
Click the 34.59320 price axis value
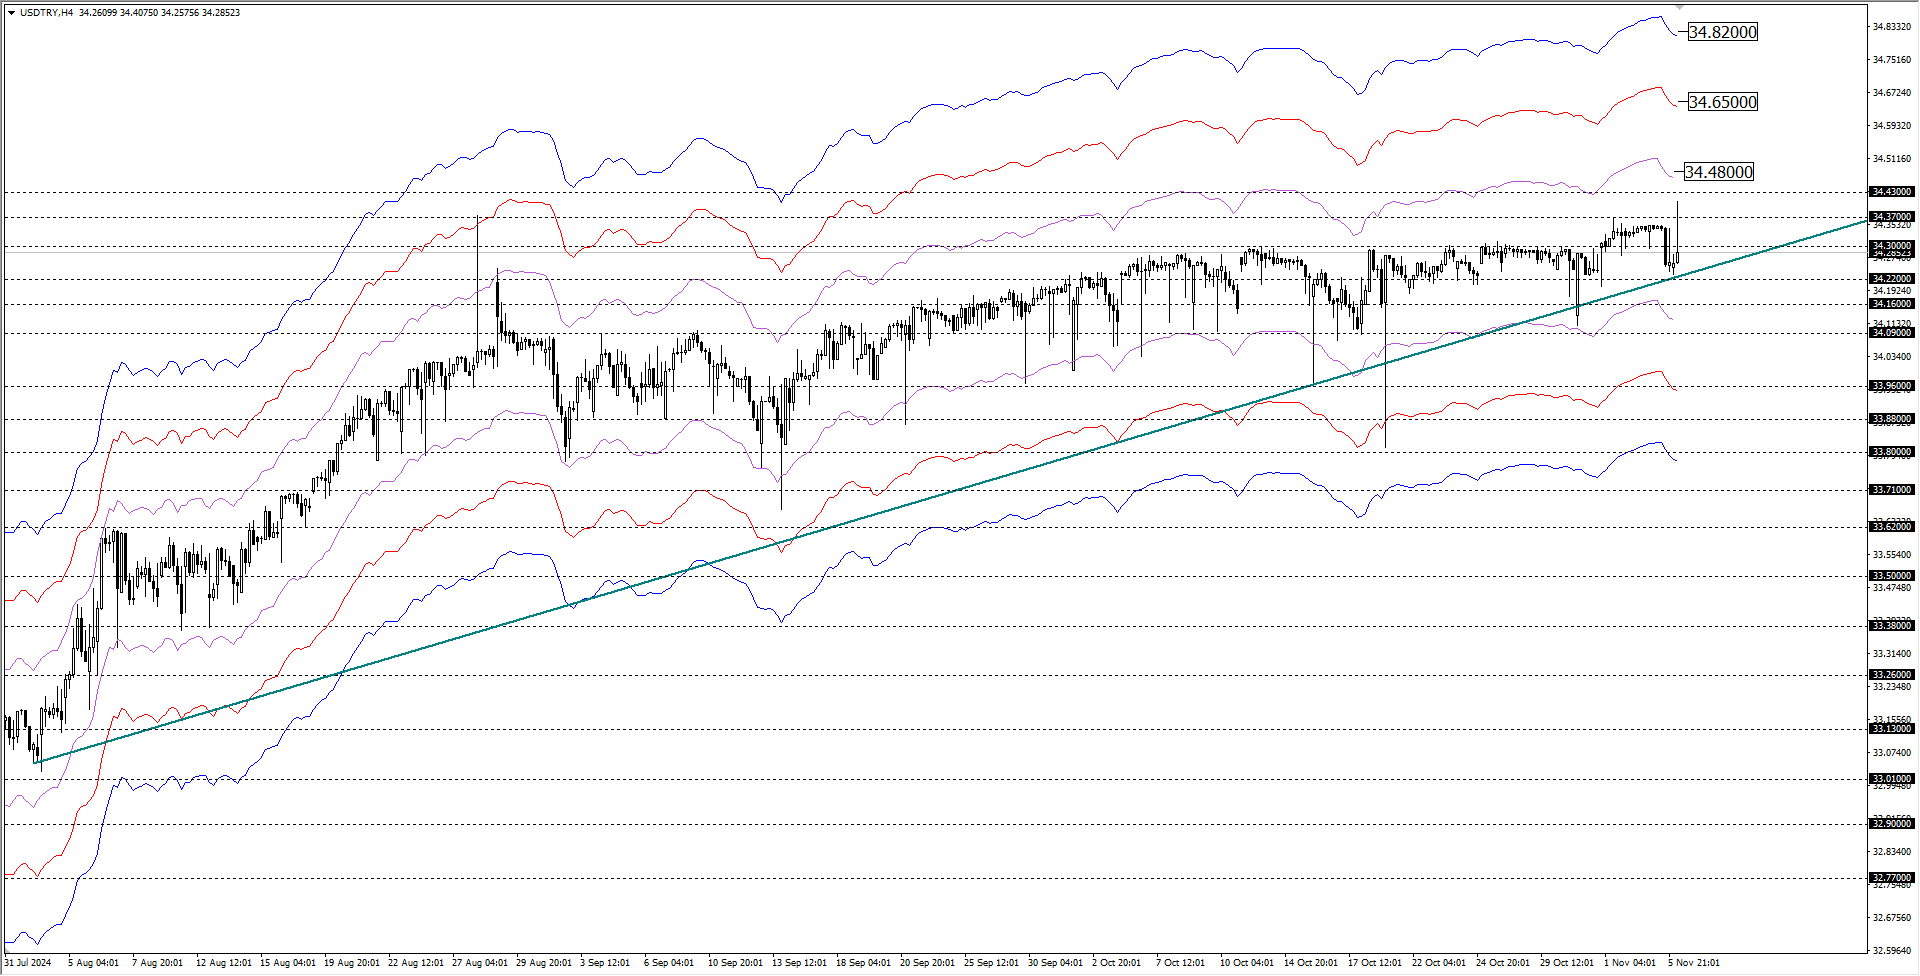pos(1892,126)
